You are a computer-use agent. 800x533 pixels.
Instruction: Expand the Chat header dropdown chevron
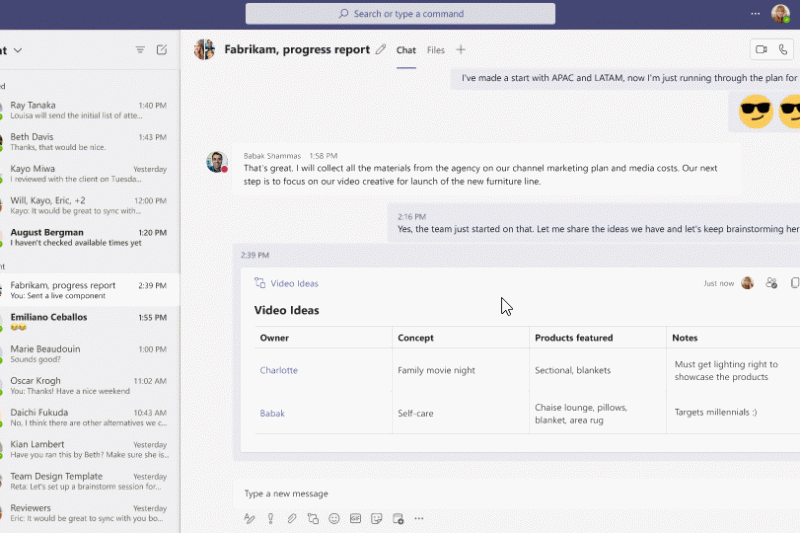point(18,50)
